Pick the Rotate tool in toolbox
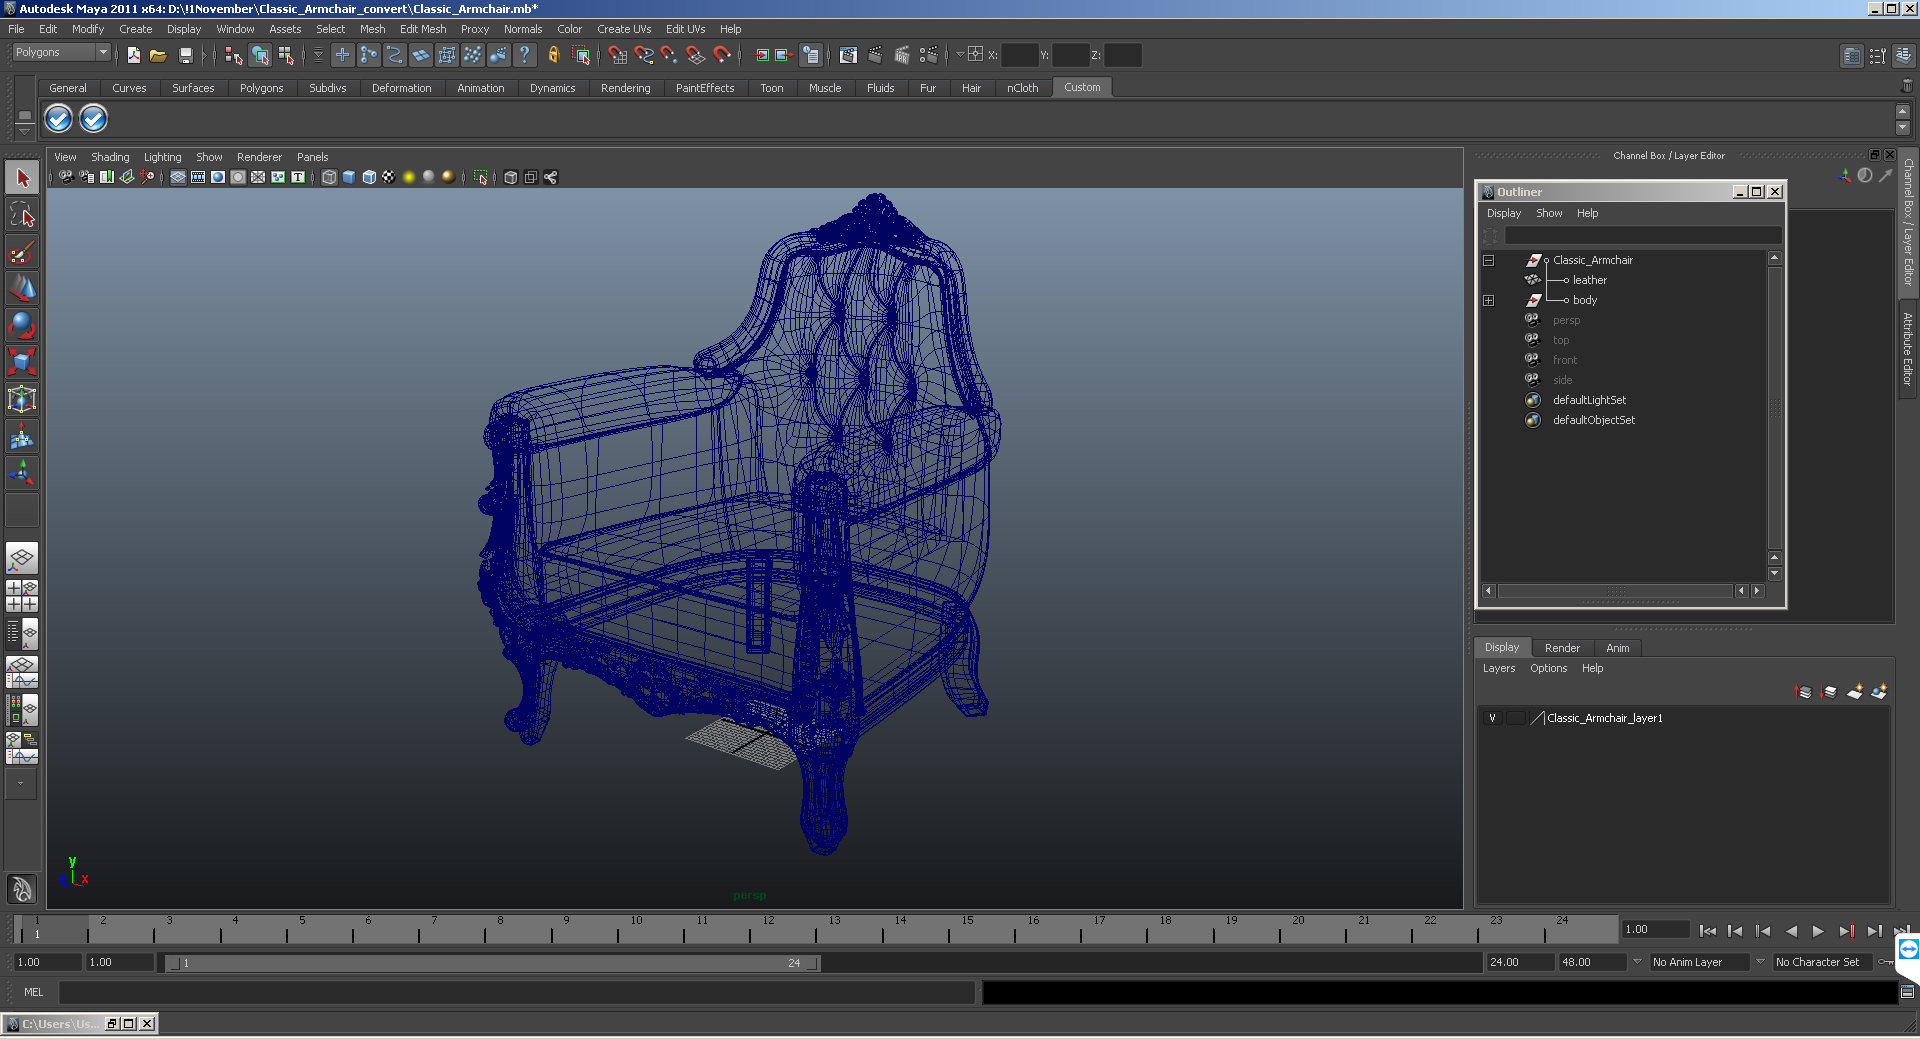The width and height of the screenshot is (1920, 1040). pos(22,325)
